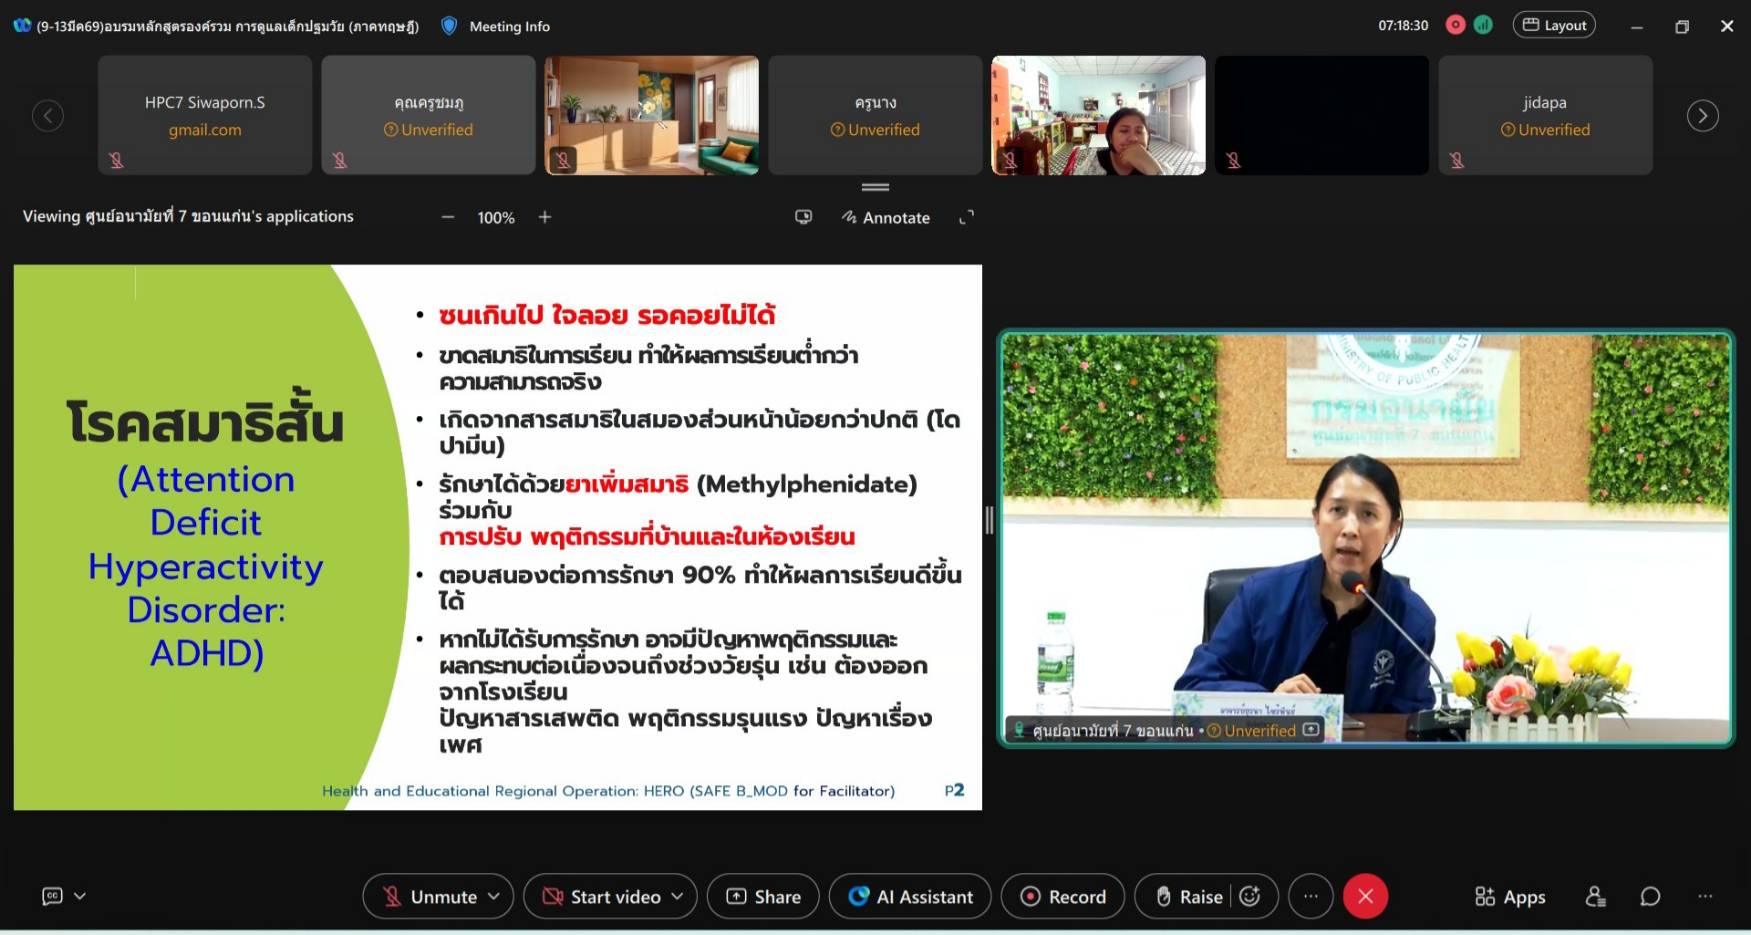This screenshot has height=935, width=1751.
Task: Click the Share button
Action: click(x=763, y=897)
